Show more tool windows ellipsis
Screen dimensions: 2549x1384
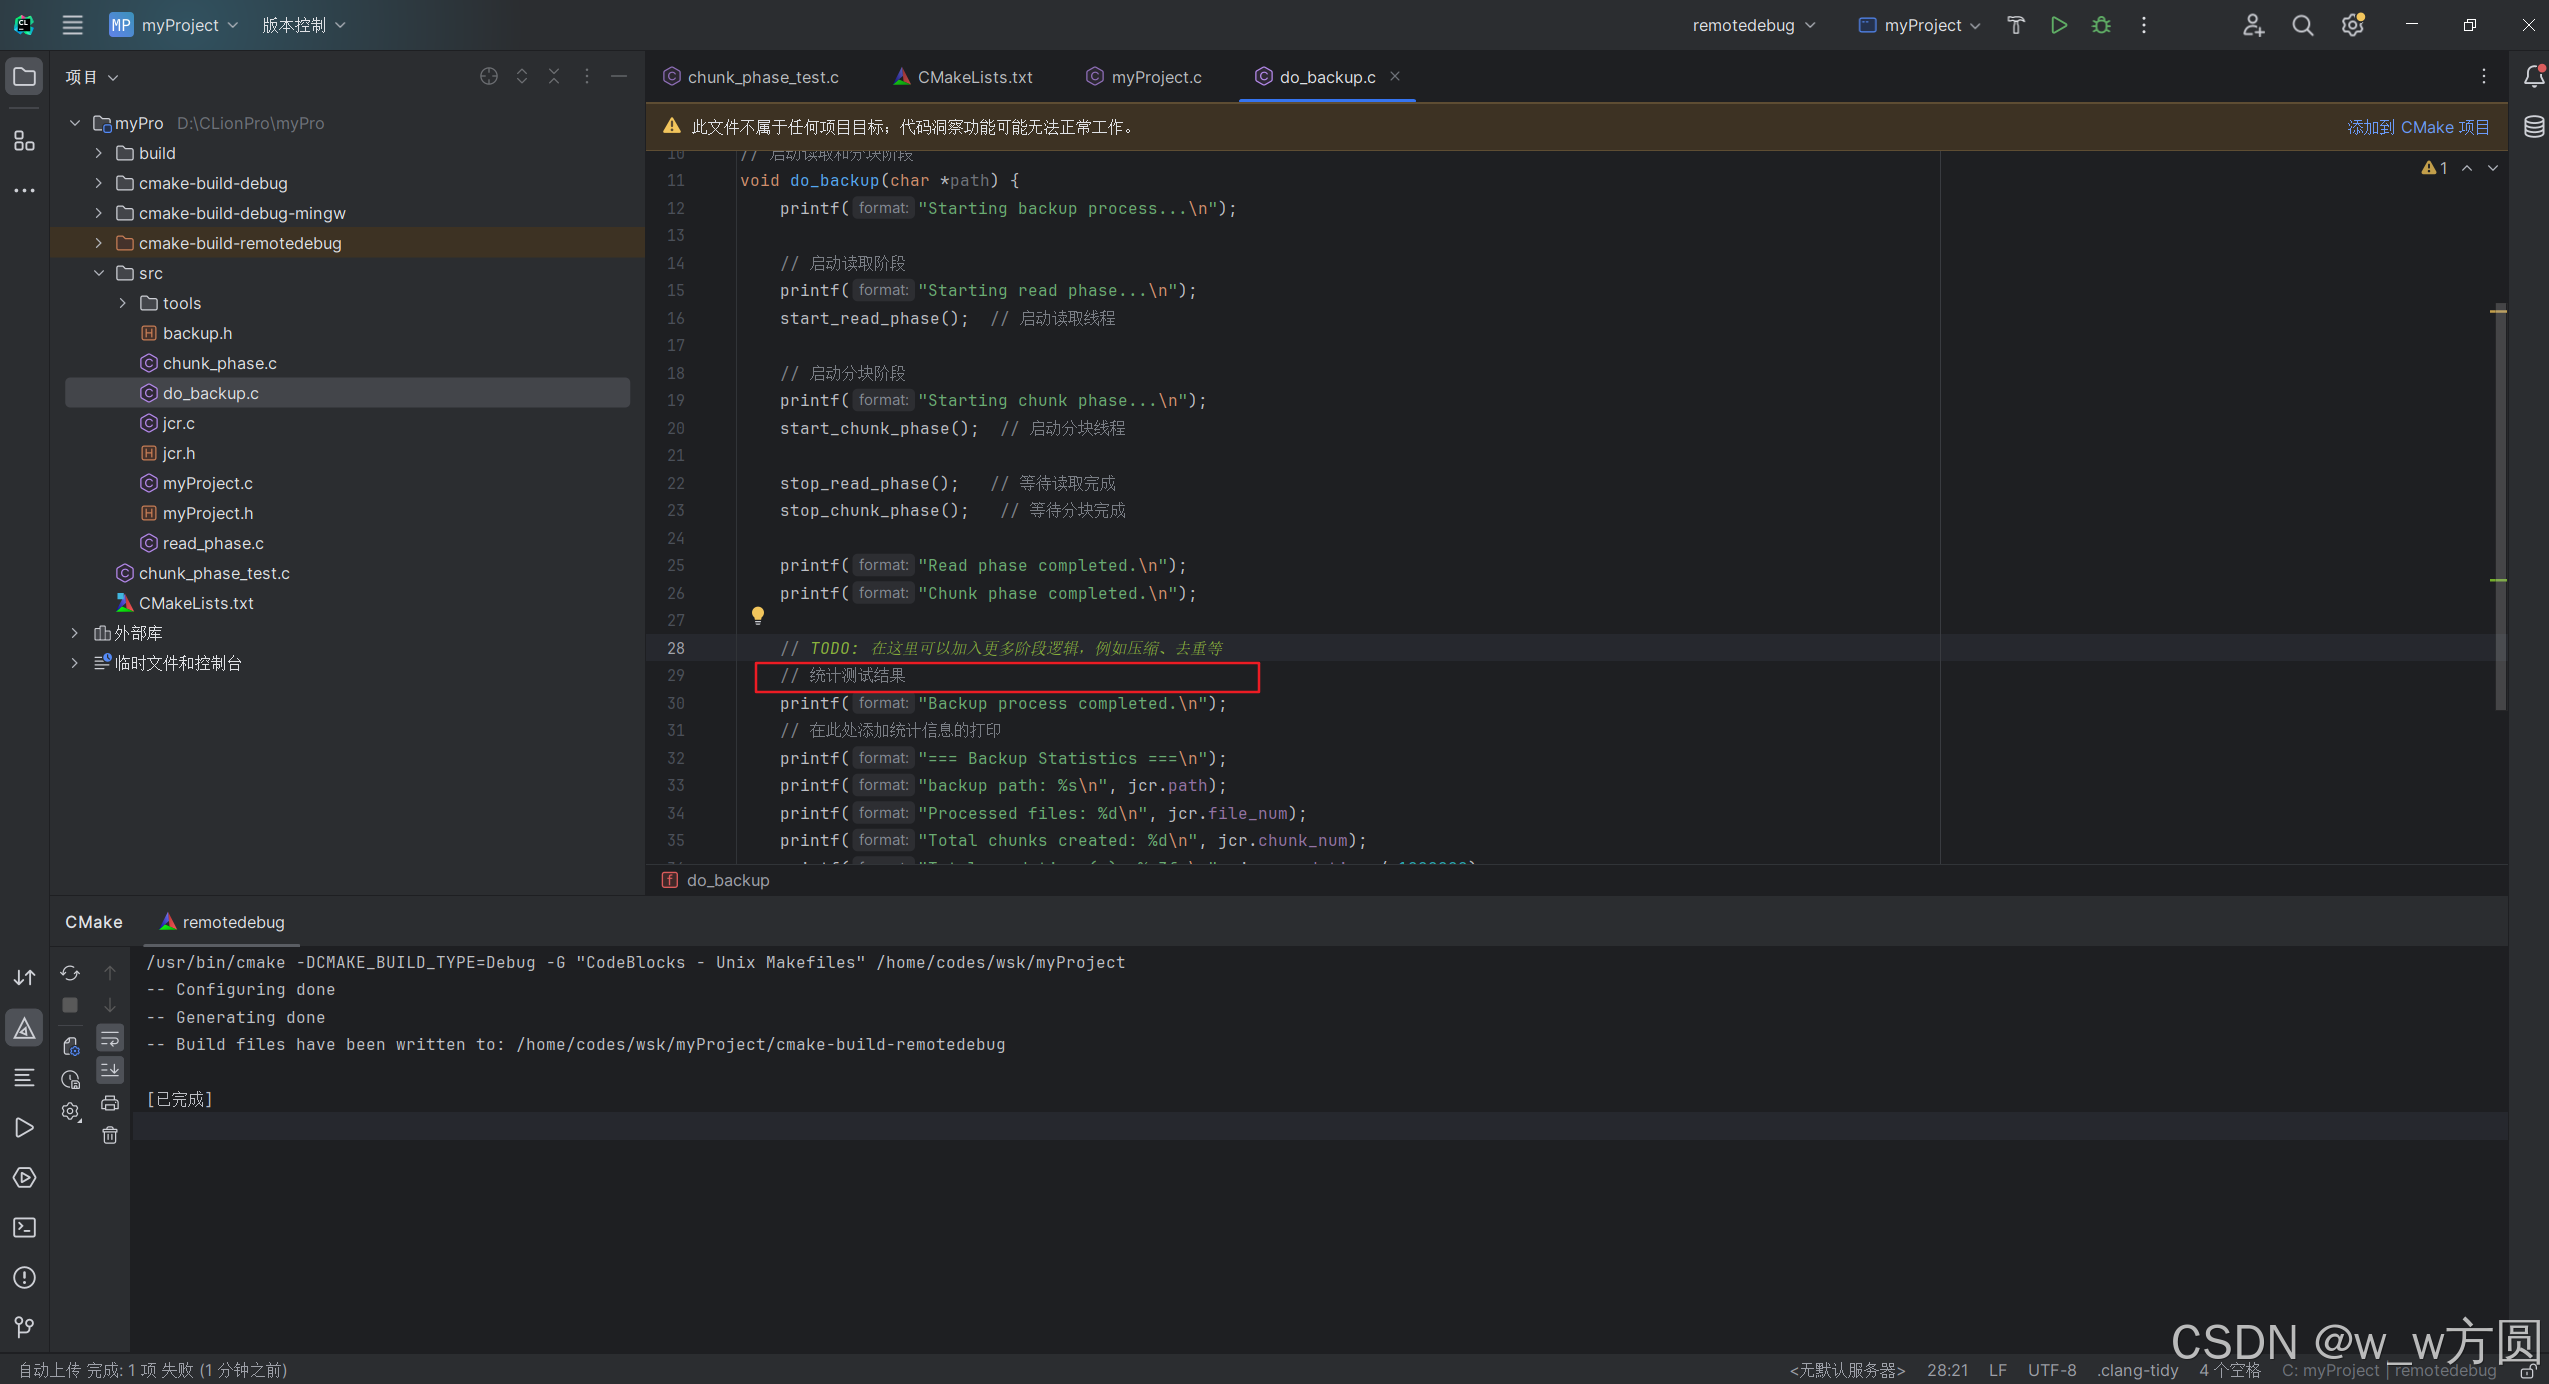pyautogui.click(x=24, y=190)
